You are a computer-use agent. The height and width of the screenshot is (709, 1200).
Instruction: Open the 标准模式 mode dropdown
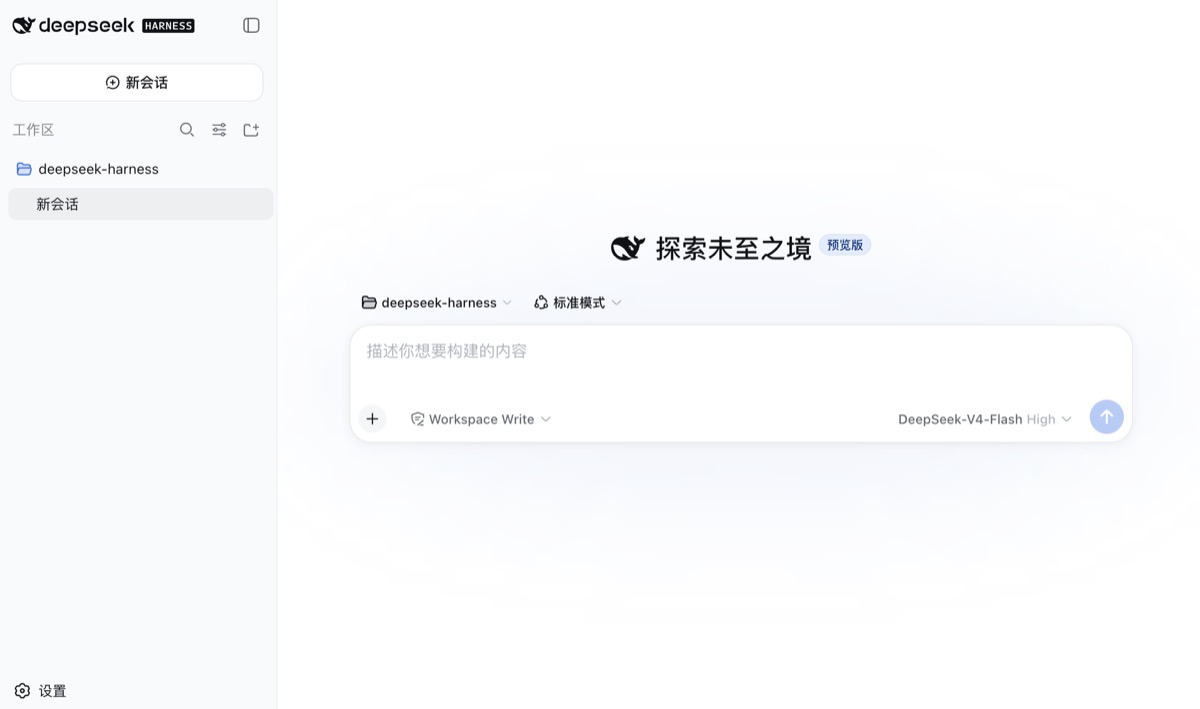tap(578, 303)
